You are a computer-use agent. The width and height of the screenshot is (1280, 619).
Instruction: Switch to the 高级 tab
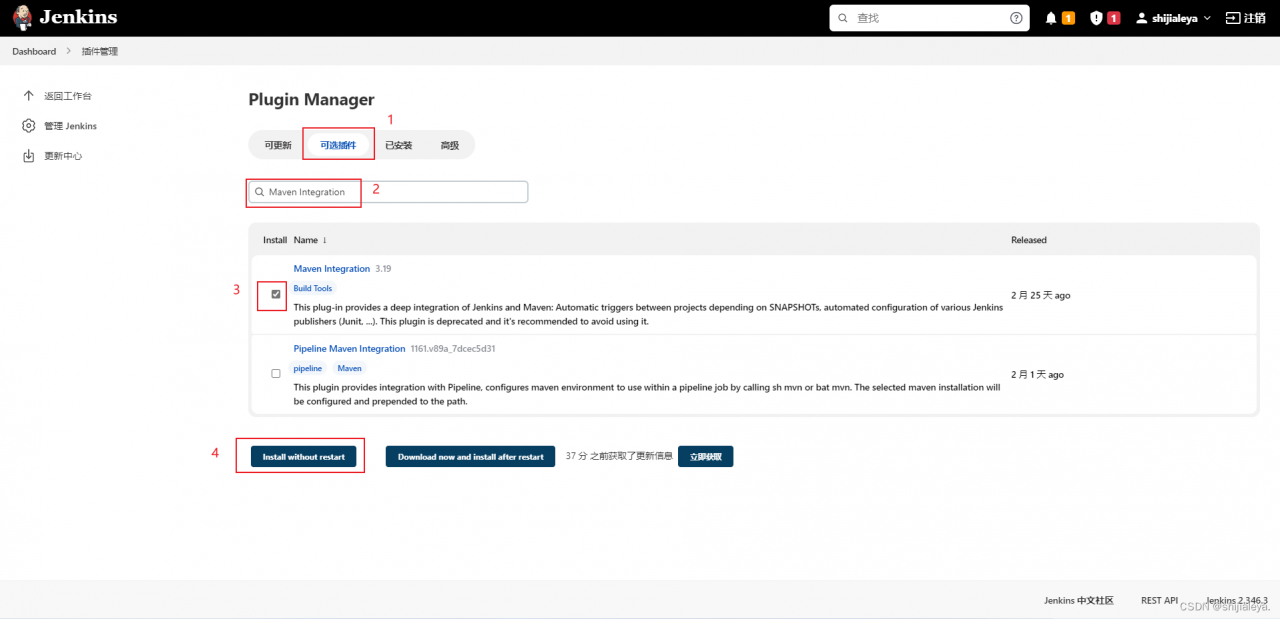450,145
